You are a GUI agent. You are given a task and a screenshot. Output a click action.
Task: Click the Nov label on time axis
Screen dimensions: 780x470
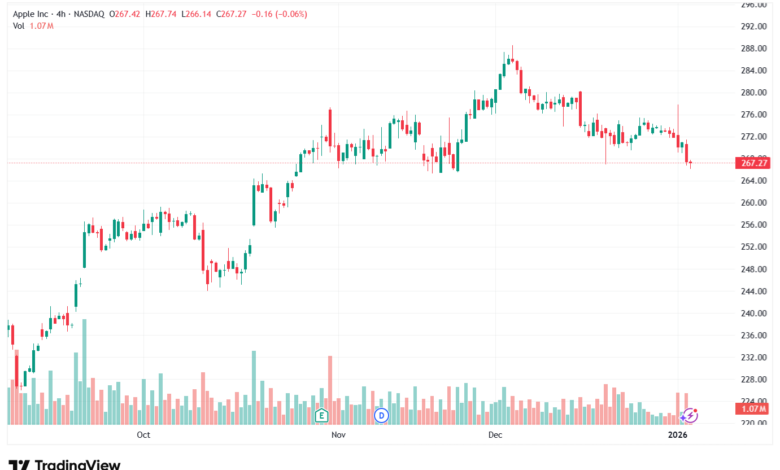point(337,435)
